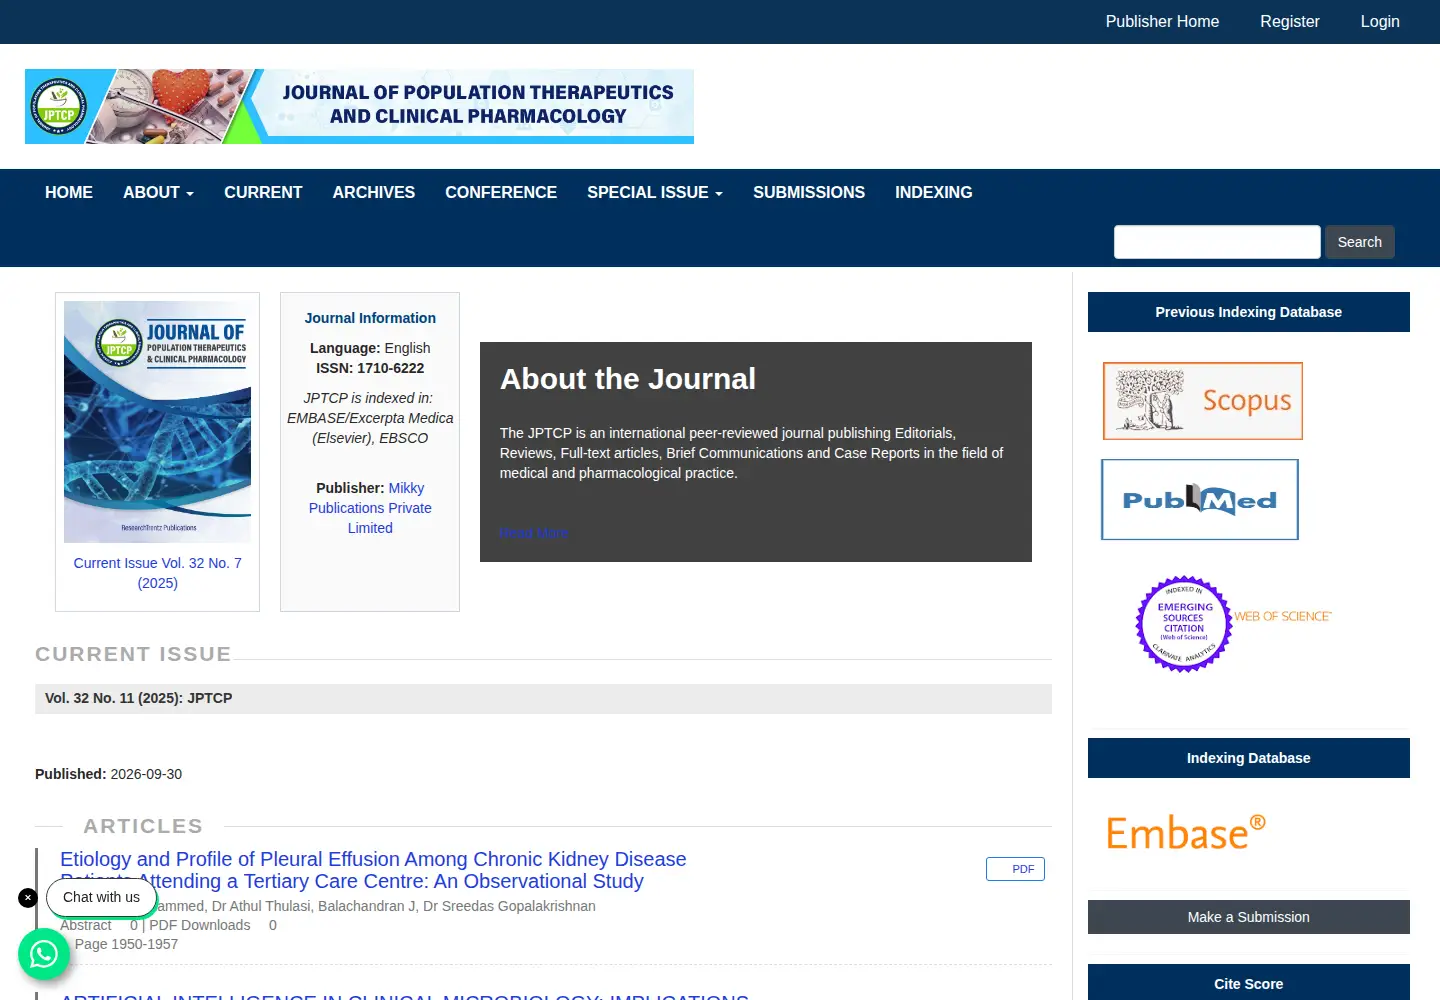Click the Page 1950-1957 text
Image resolution: width=1440 pixels, height=1000 pixels.
pyautogui.click(x=127, y=944)
